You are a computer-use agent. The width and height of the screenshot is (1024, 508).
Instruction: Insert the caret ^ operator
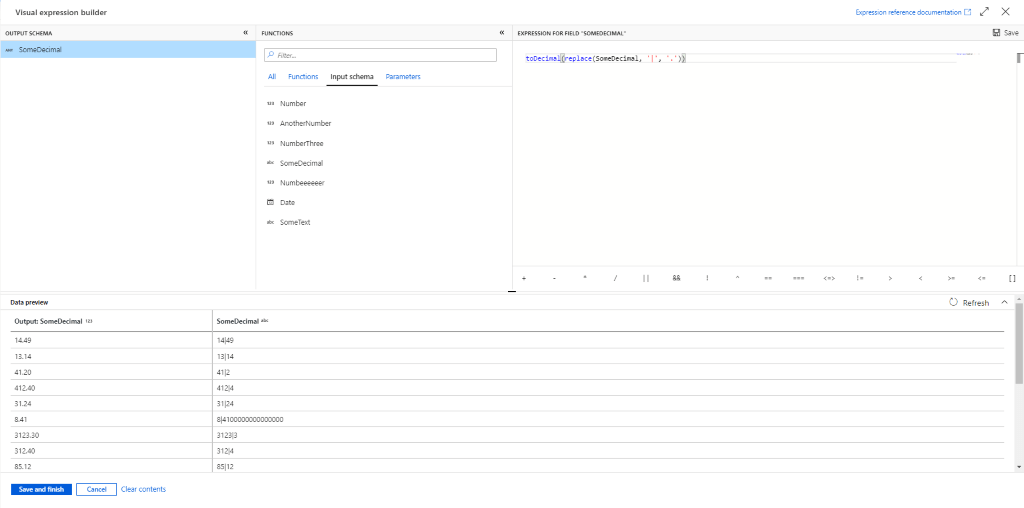[737, 278]
